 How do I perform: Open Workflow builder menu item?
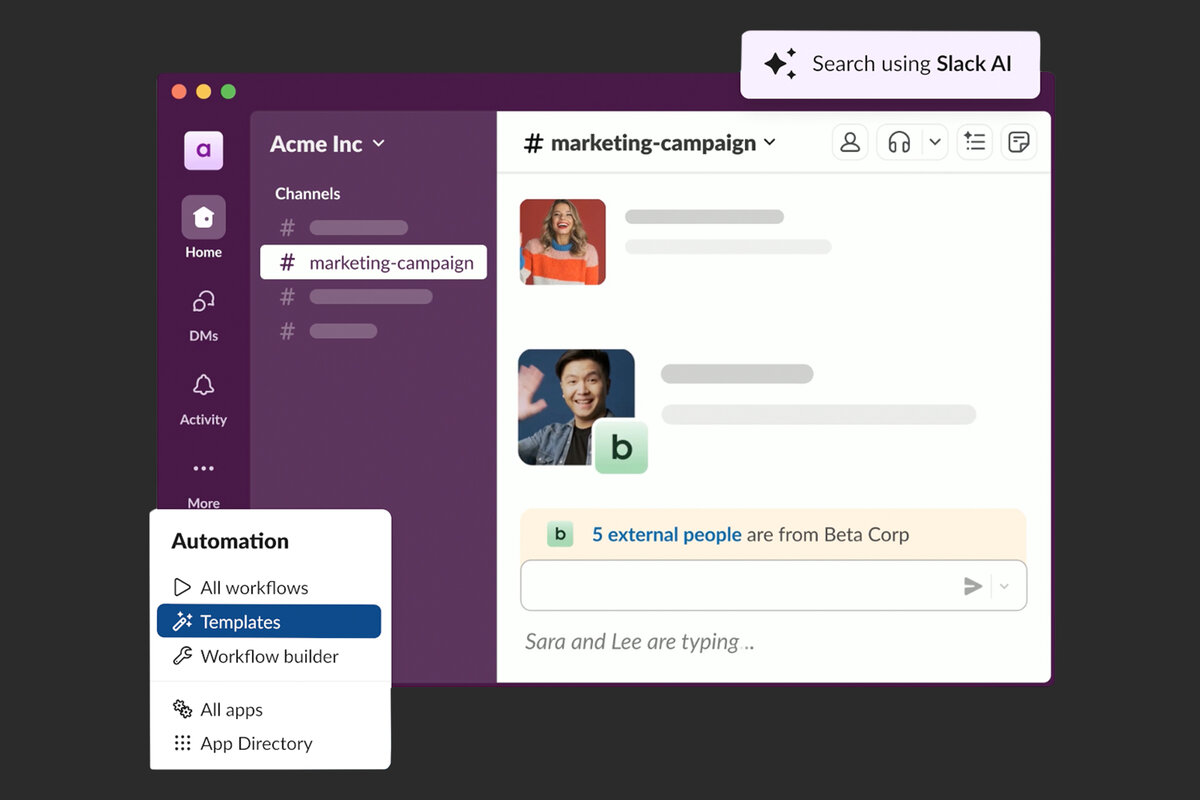[x=269, y=656]
